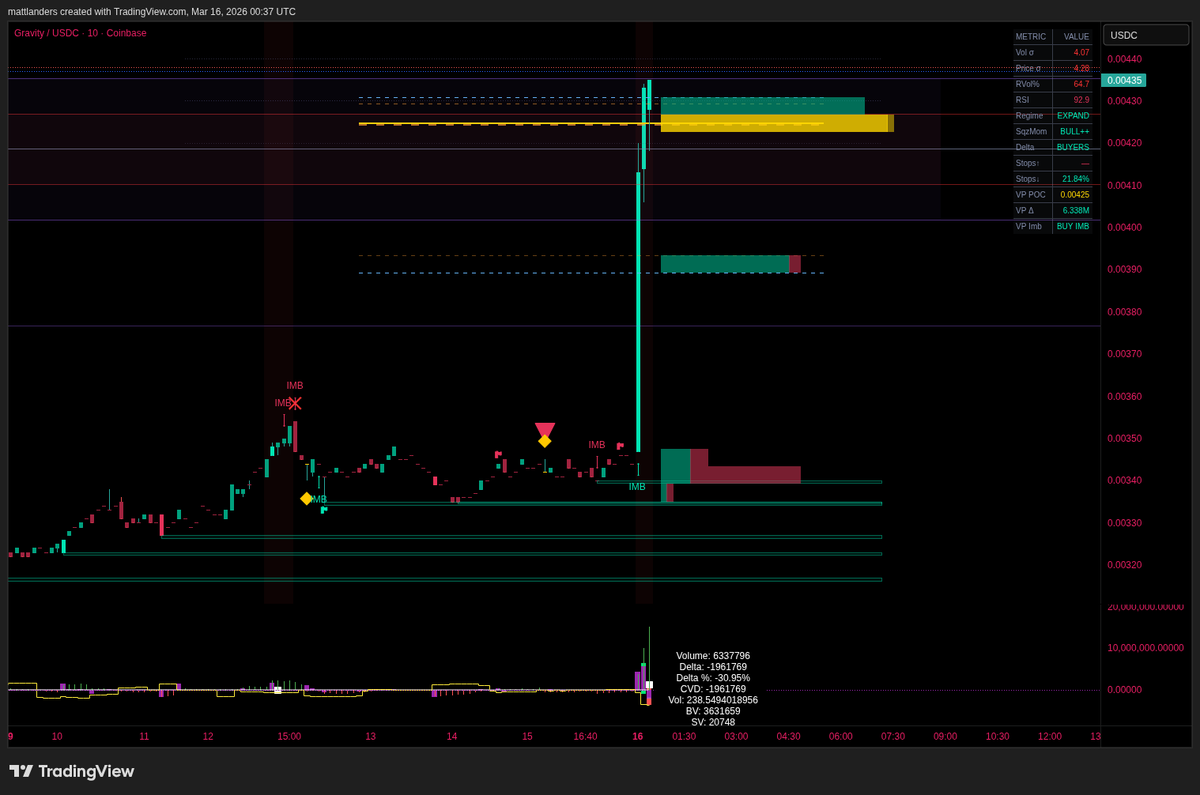The height and width of the screenshot is (795, 1200).
Task: Click the 0.00440 price axis label
Action: click(1124, 59)
